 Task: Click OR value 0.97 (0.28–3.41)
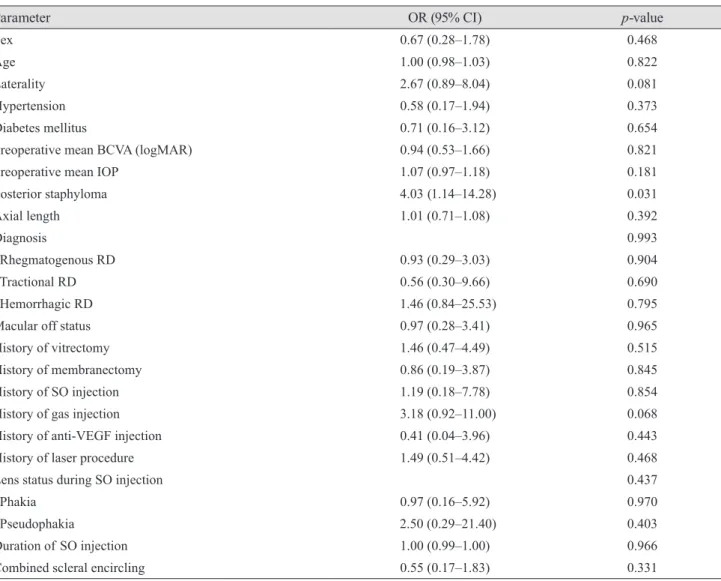point(445,326)
